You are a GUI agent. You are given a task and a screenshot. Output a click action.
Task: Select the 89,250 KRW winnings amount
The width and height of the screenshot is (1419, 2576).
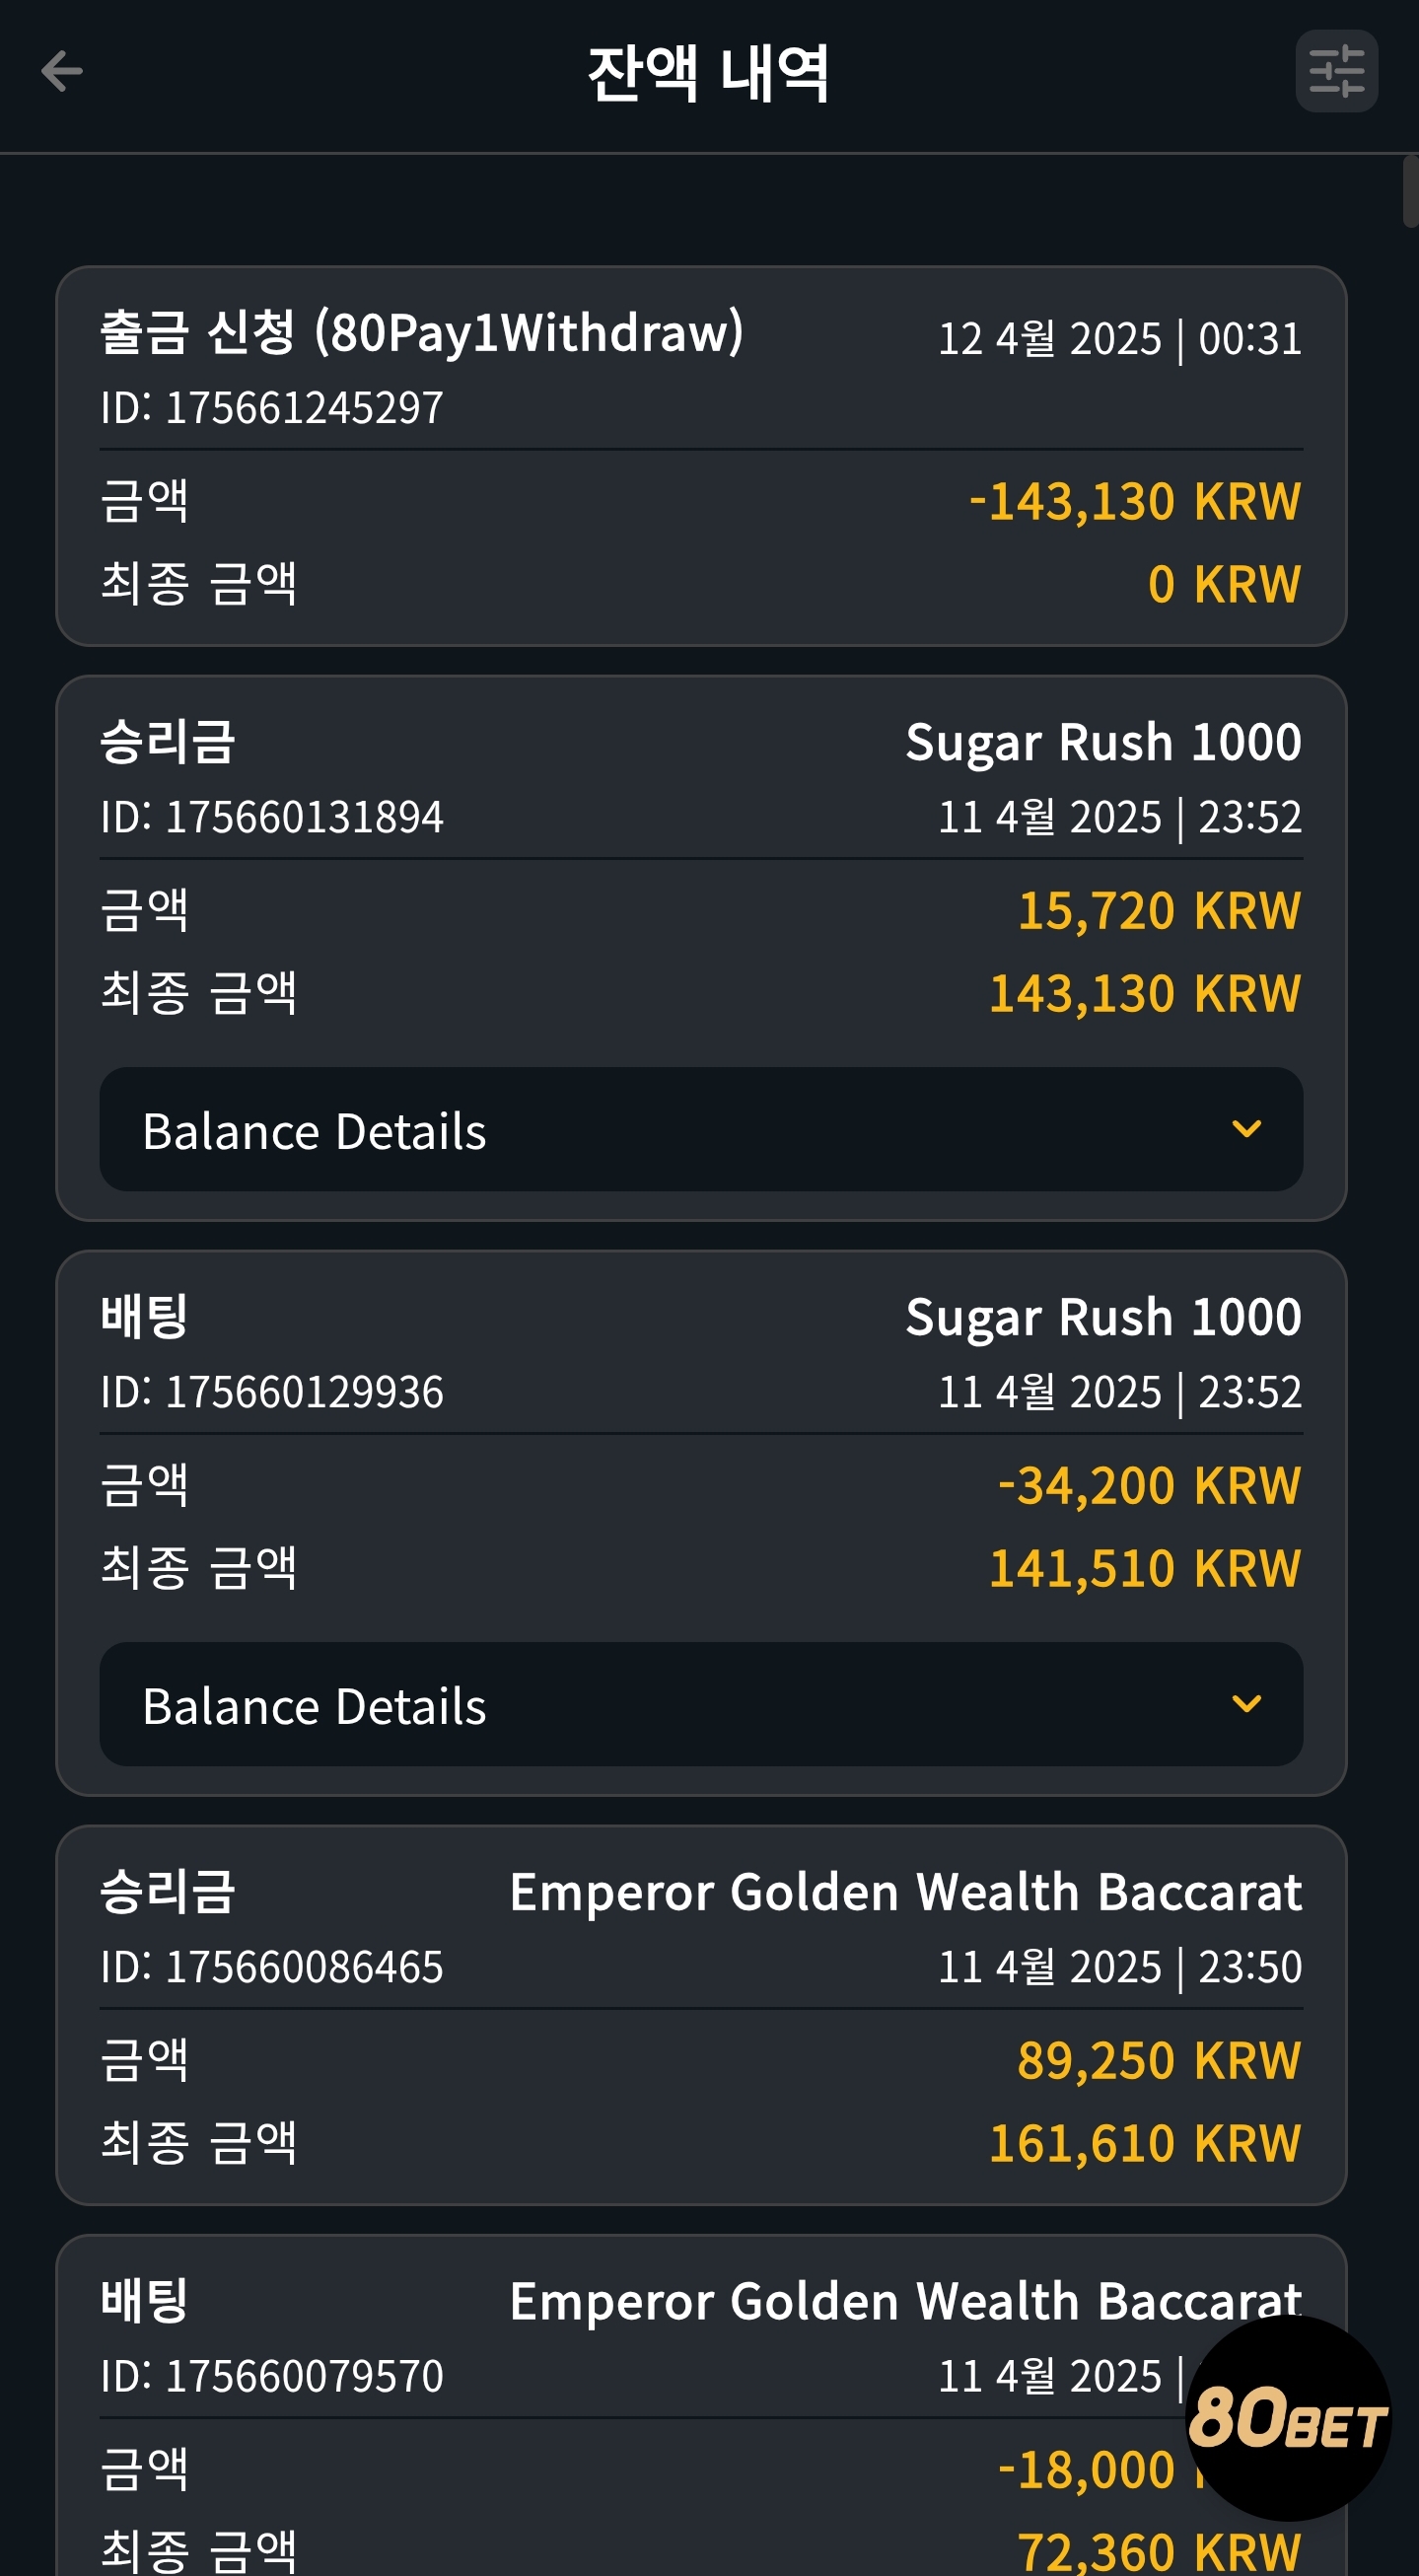[x=1159, y=2060]
